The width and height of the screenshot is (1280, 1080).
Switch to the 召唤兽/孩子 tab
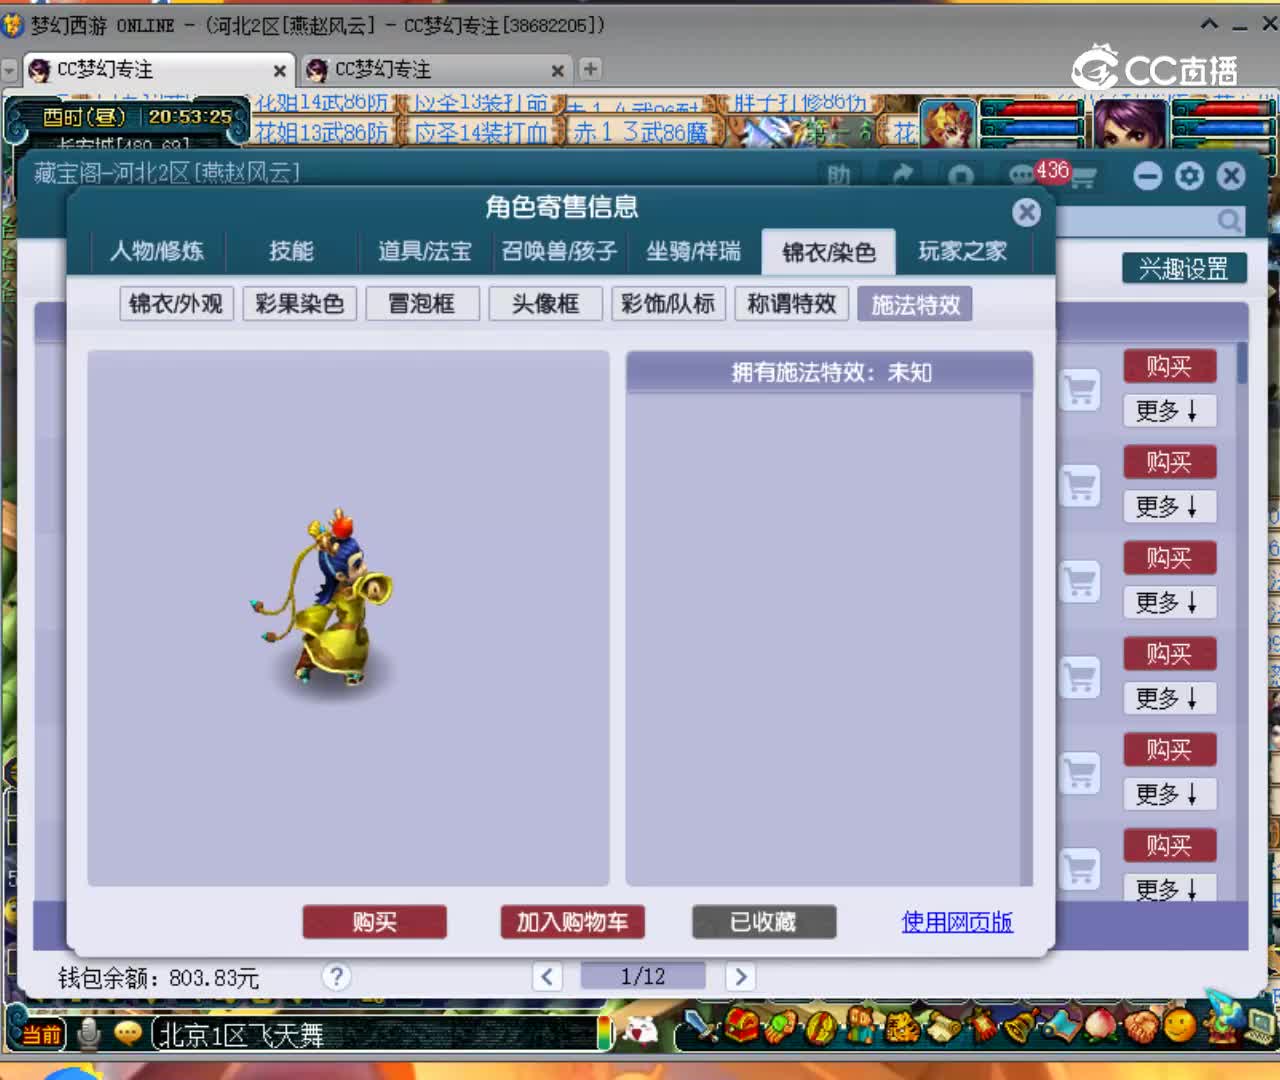pos(559,251)
